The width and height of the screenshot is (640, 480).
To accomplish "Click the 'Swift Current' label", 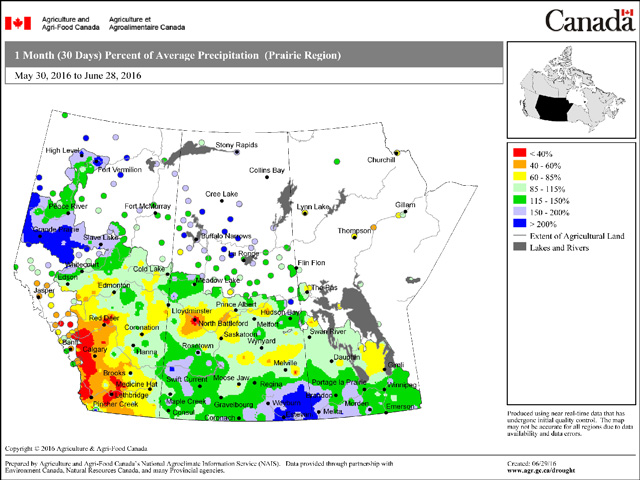I will click(x=187, y=379).
